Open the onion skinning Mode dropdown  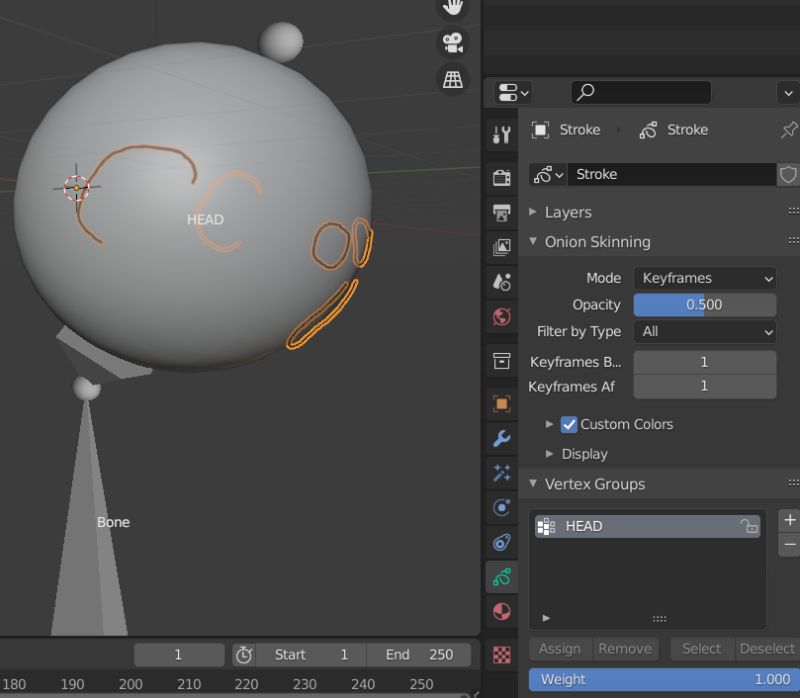pos(705,278)
